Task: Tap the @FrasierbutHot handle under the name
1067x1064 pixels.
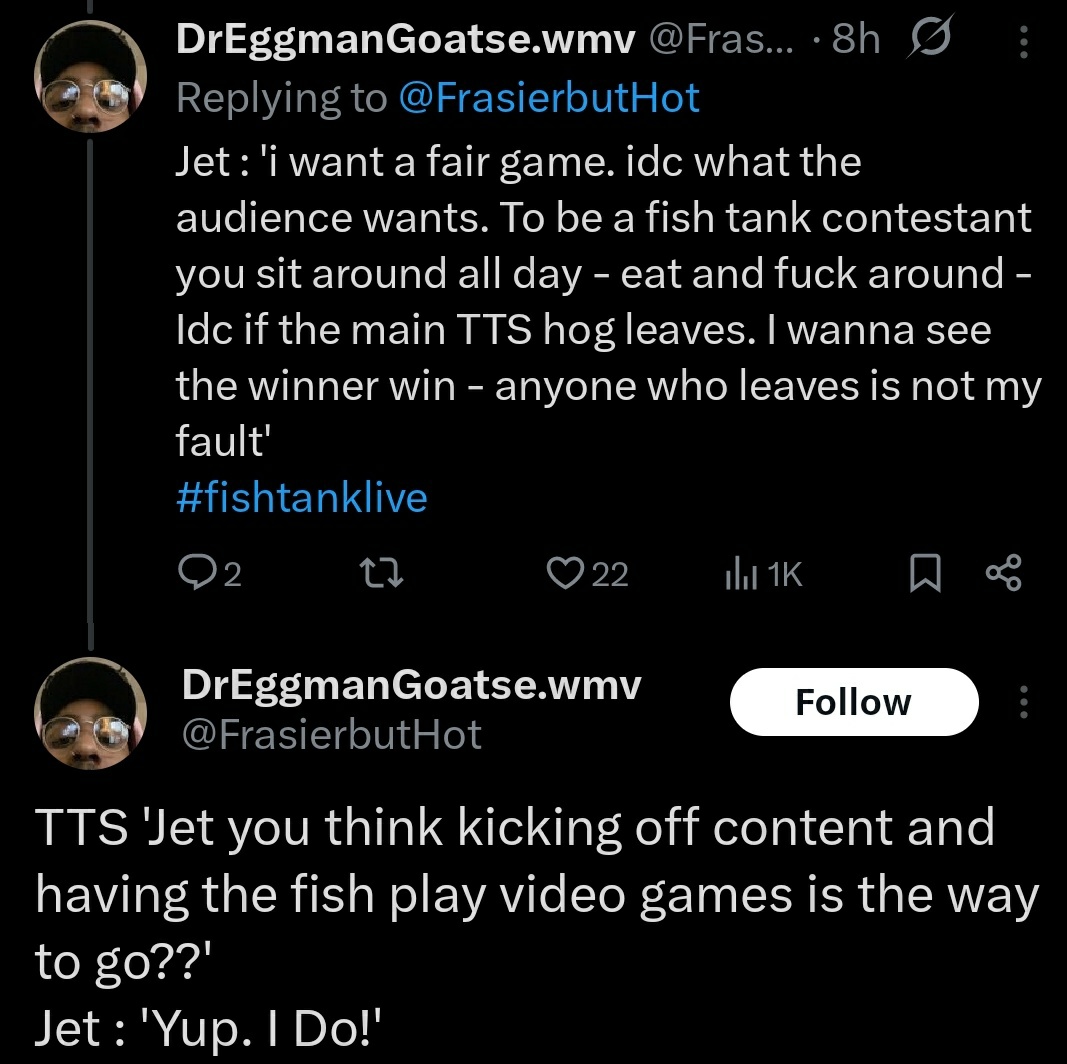Action: pos(331,735)
